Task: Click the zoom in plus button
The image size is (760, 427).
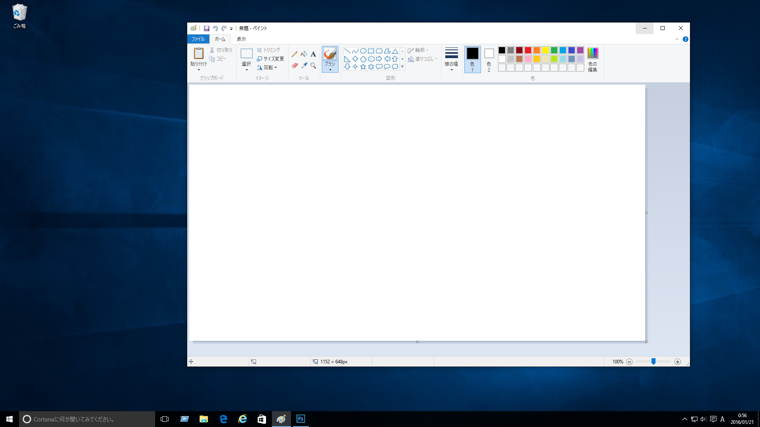Action: click(678, 362)
